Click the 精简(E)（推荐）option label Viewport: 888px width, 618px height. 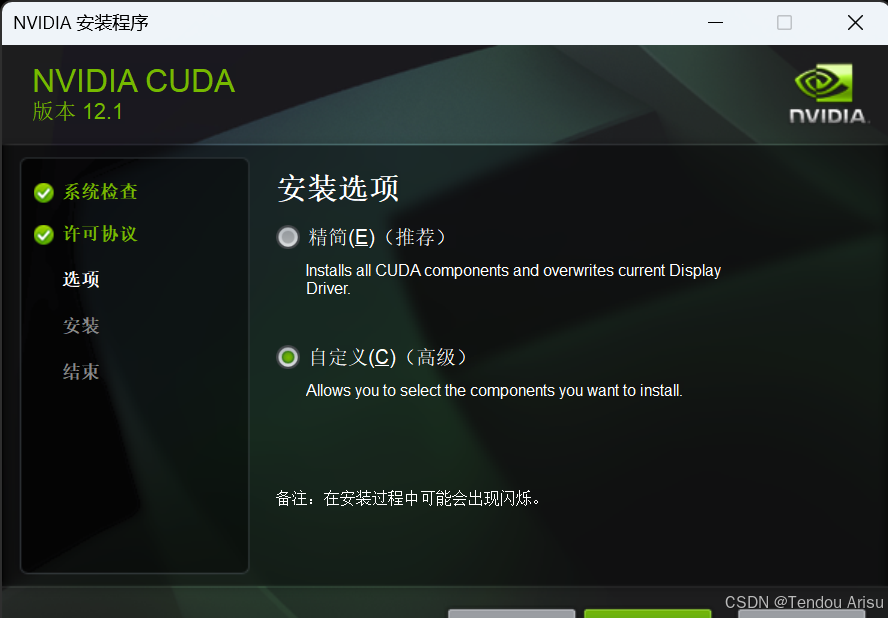click(378, 237)
